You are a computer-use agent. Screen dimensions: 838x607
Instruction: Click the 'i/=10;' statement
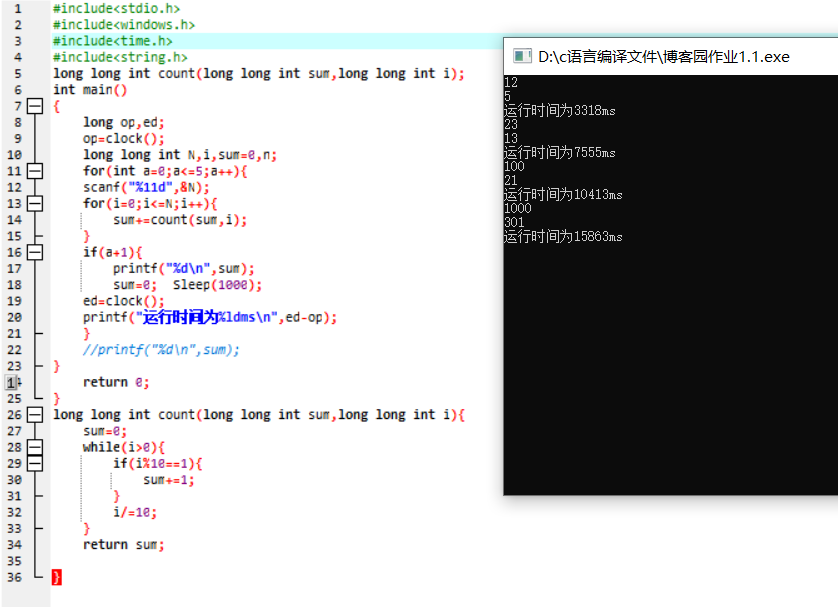(135, 512)
